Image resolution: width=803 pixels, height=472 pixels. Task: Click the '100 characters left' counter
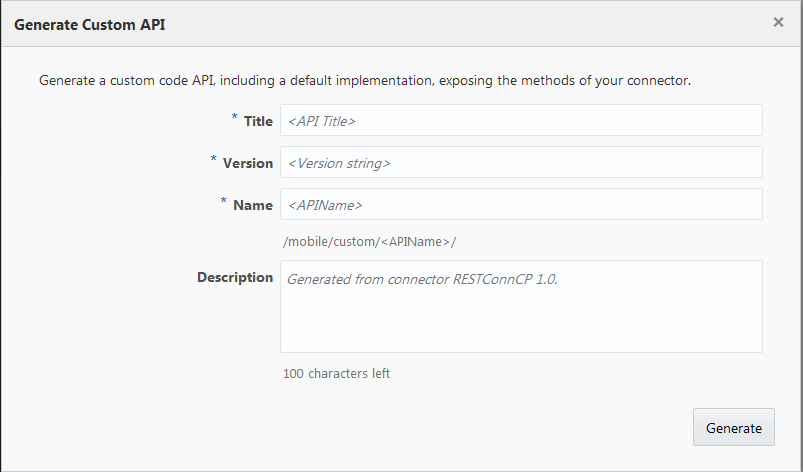point(336,373)
